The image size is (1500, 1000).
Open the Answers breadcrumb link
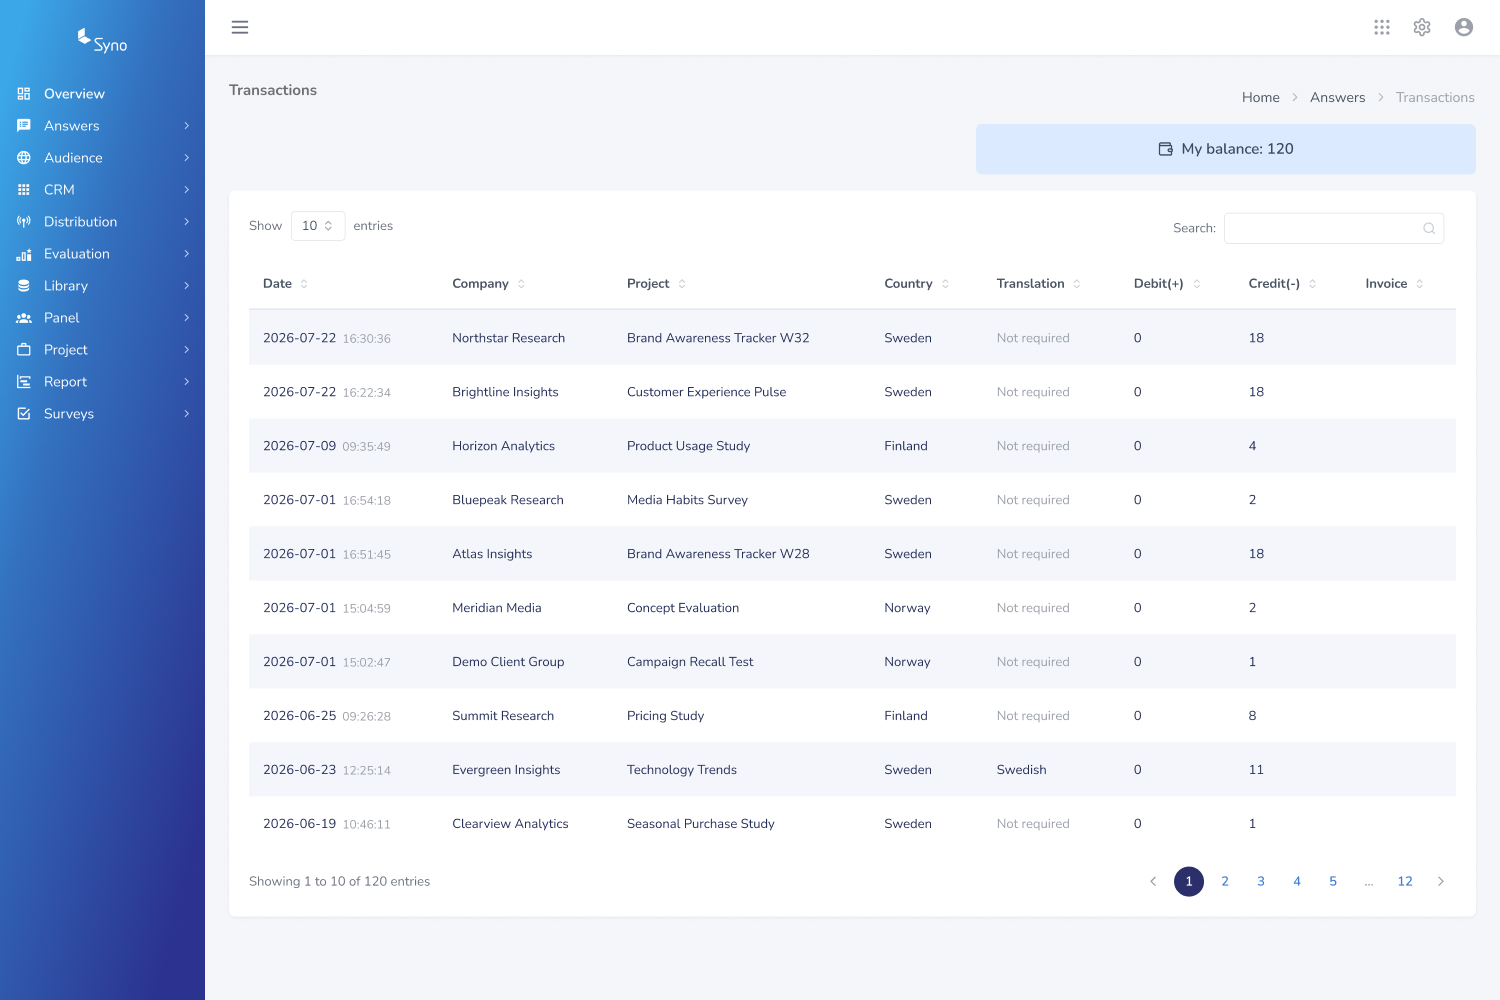pos(1338,97)
